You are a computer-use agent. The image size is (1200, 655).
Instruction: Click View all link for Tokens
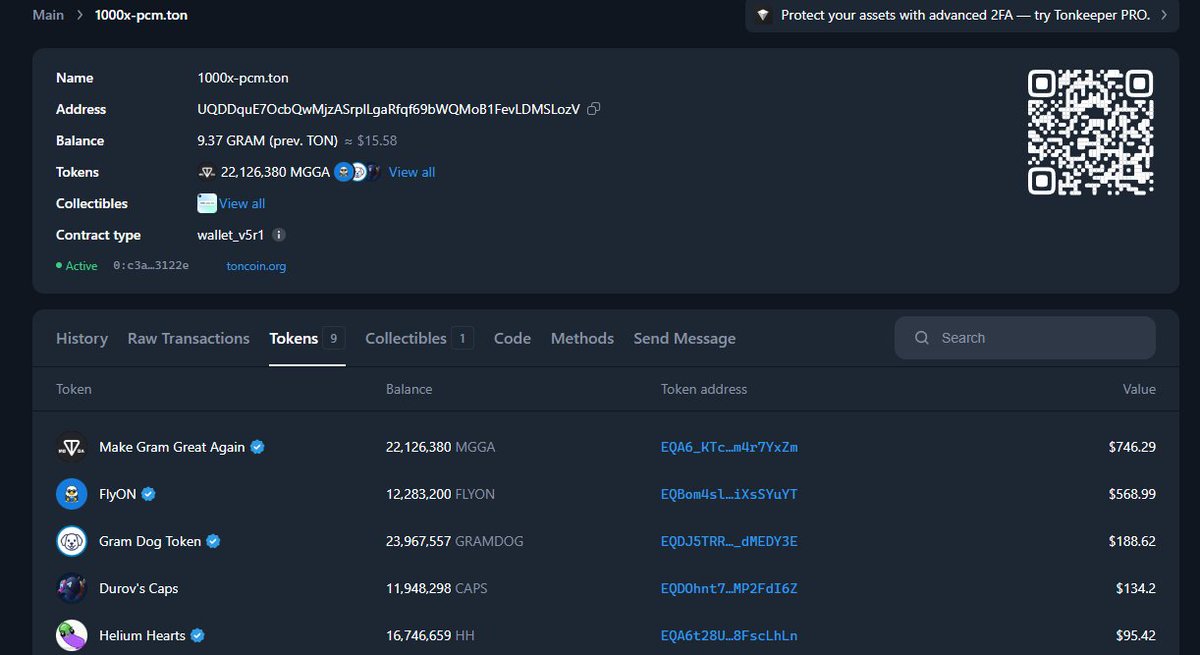coord(412,172)
